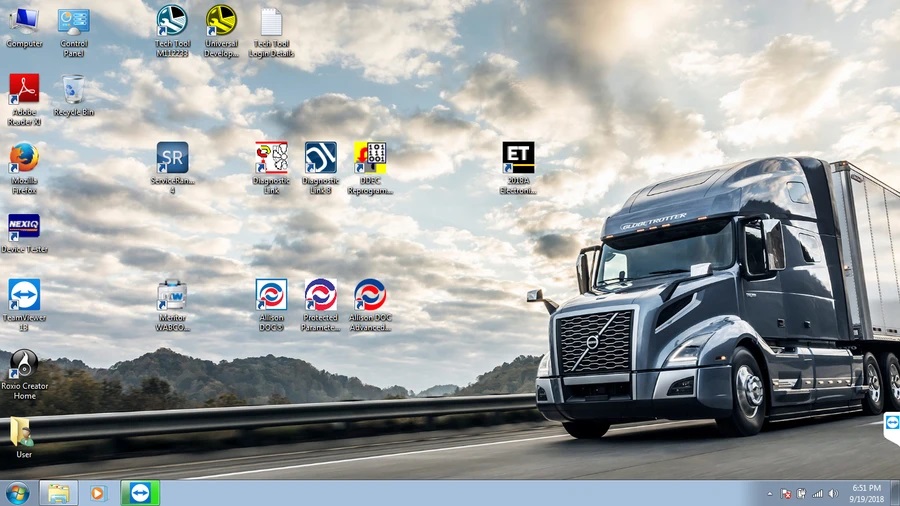The width and height of the screenshot is (900, 506).
Task: Click the TeamViewer 13 desktop icon
Action: click(24, 296)
